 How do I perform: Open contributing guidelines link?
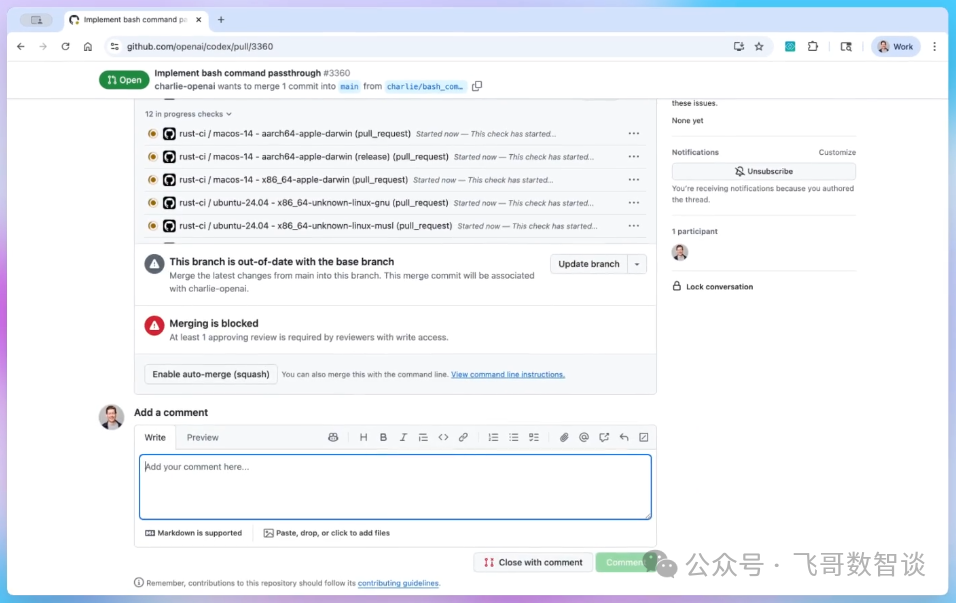click(398, 583)
